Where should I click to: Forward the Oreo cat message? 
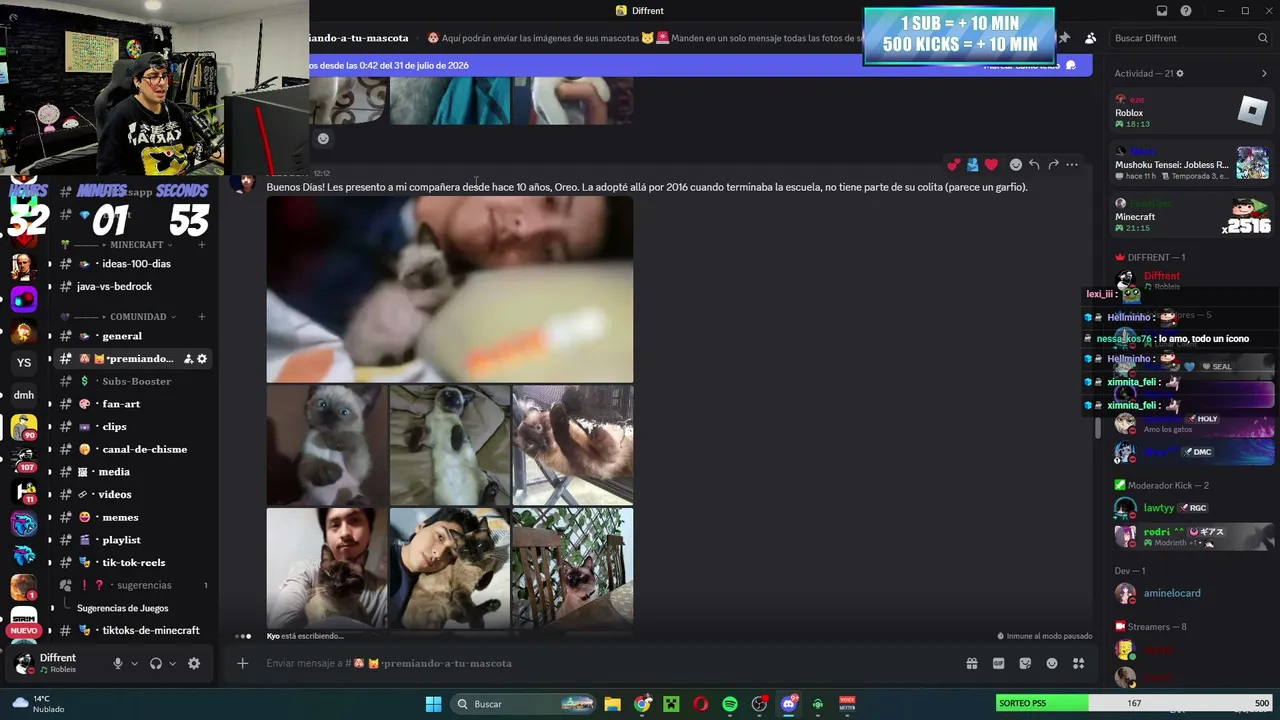pos(1053,165)
